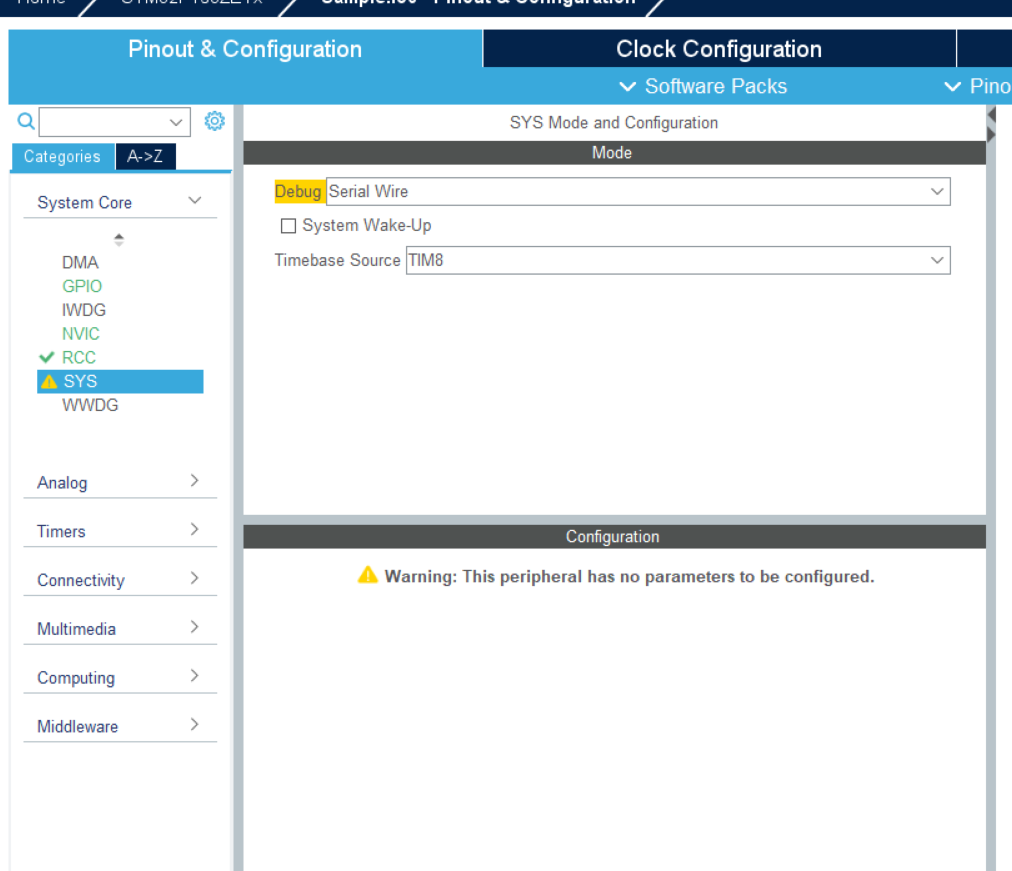The width and height of the screenshot is (1012, 871).
Task: Select IWDG in System Core list
Action: coord(83,310)
